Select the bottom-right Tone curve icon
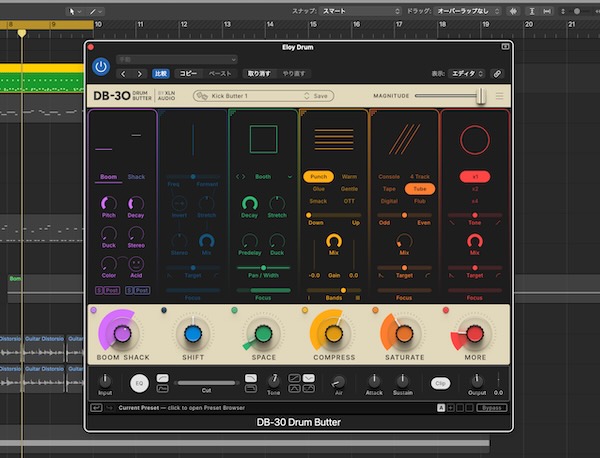This screenshot has height=458, width=600. click(309, 388)
